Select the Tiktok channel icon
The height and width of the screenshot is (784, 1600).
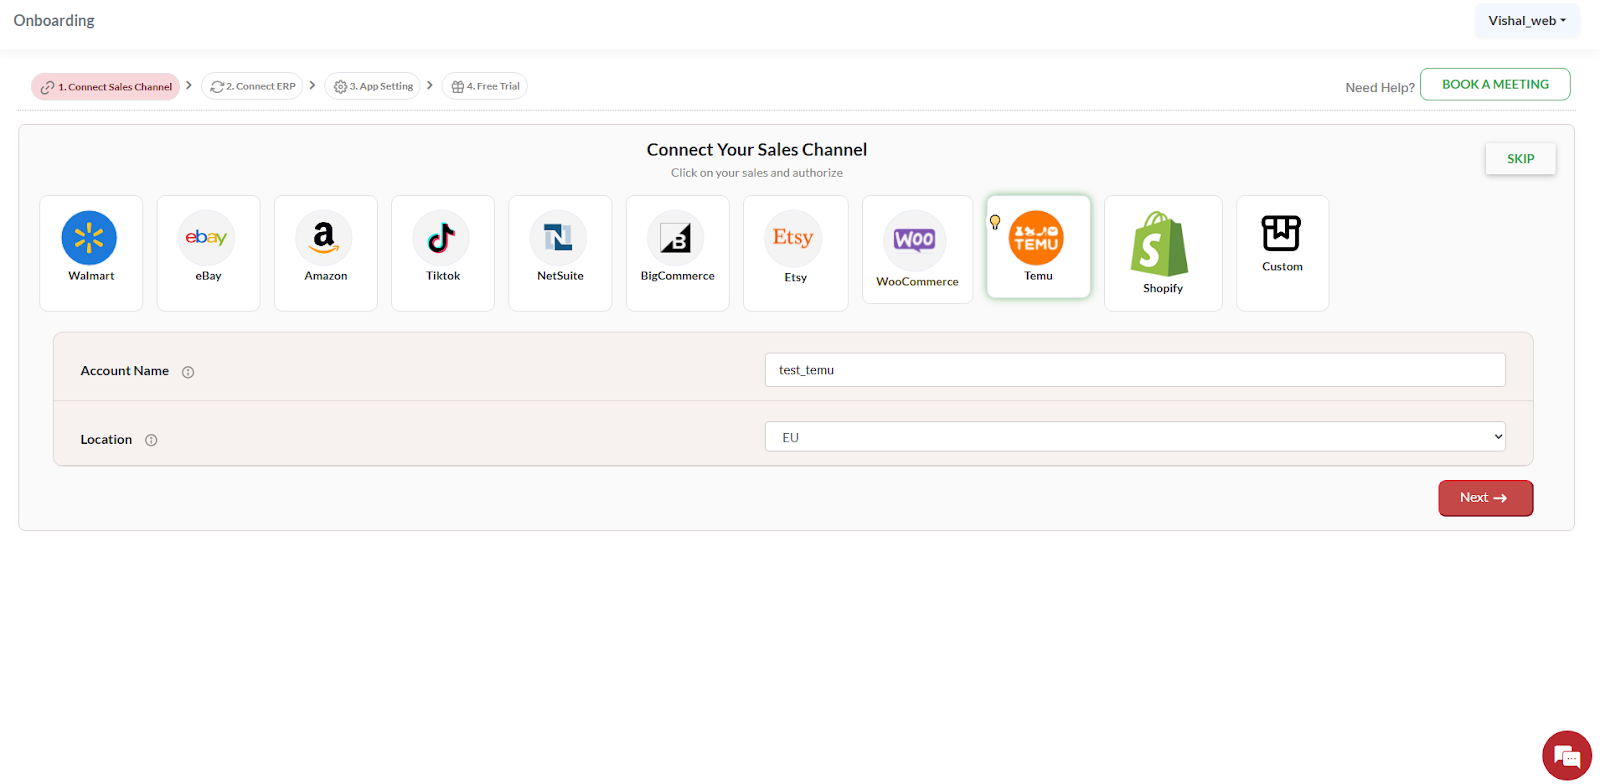pos(441,238)
